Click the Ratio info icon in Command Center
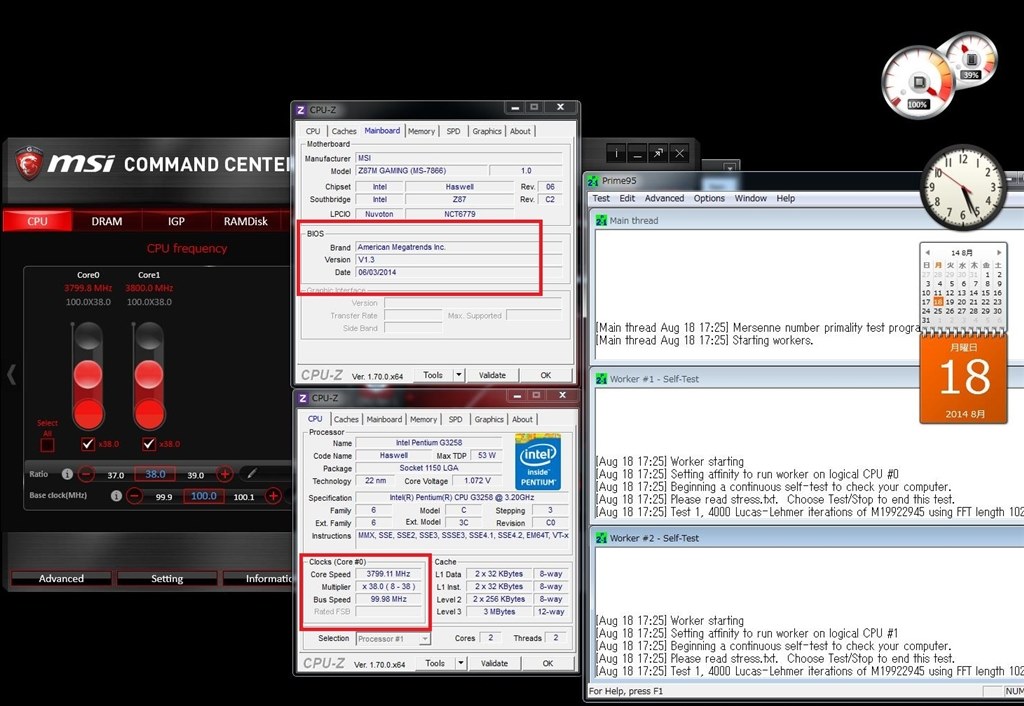Viewport: 1024px width, 706px height. click(68, 474)
